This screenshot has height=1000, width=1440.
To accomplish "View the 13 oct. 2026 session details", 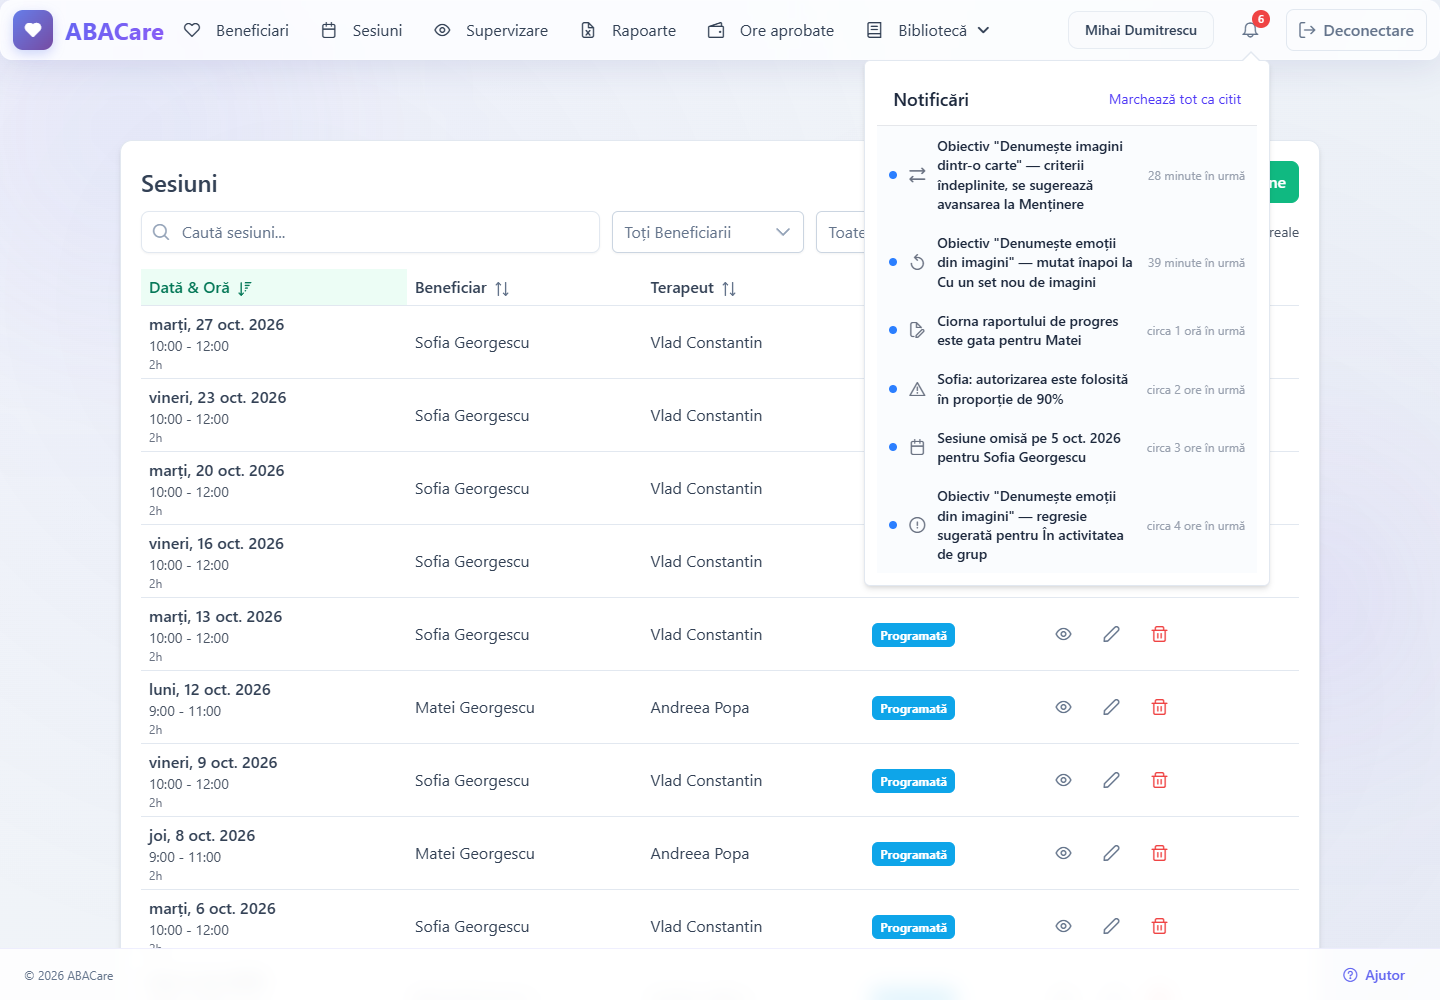I will point(1063,634).
